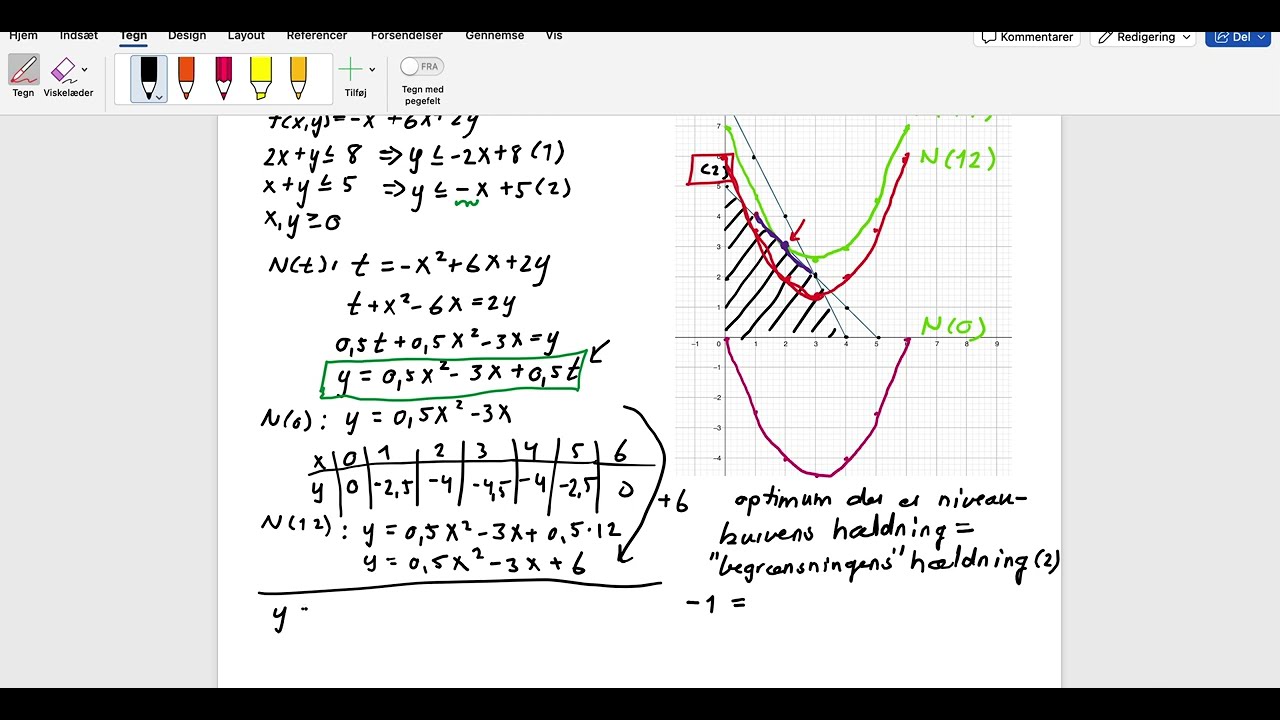Choose the orange pen

click(x=186, y=79)
